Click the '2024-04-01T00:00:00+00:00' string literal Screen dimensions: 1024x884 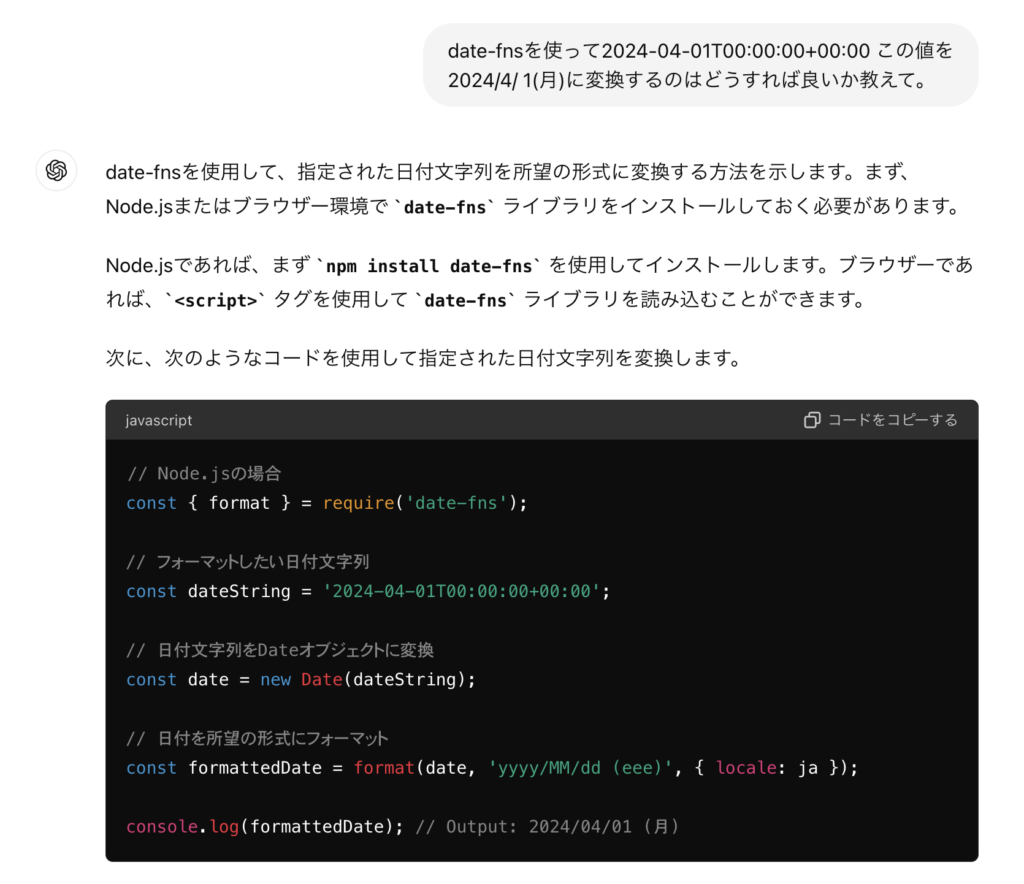point(462,591)
